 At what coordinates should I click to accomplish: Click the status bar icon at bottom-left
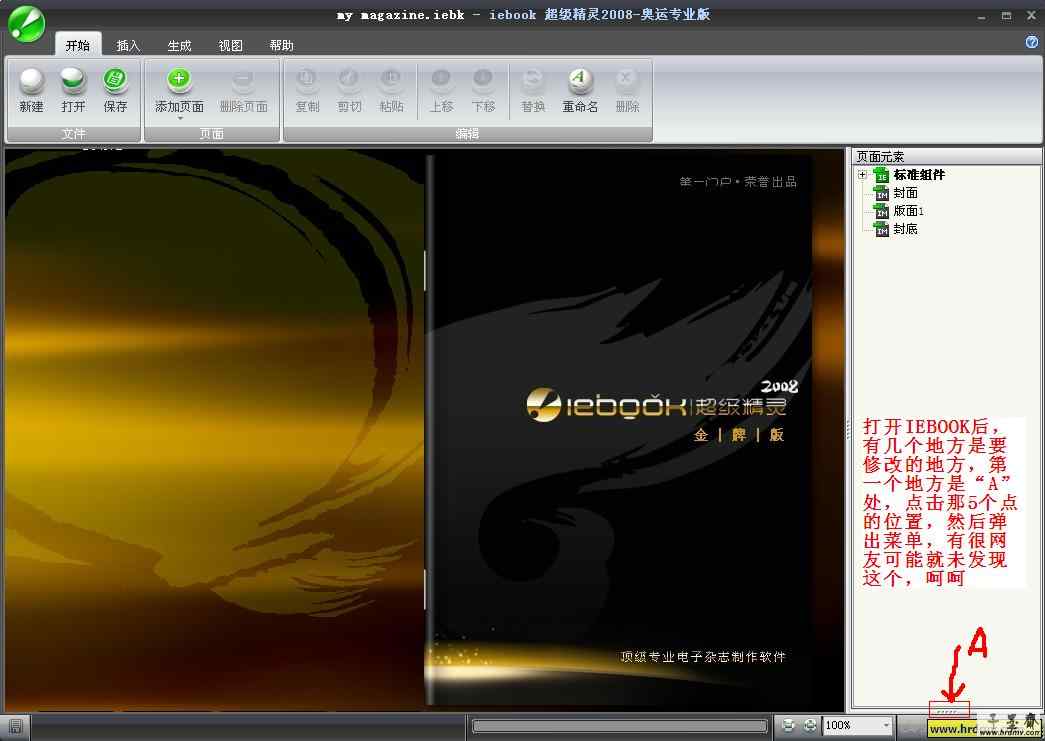(15, 726)
